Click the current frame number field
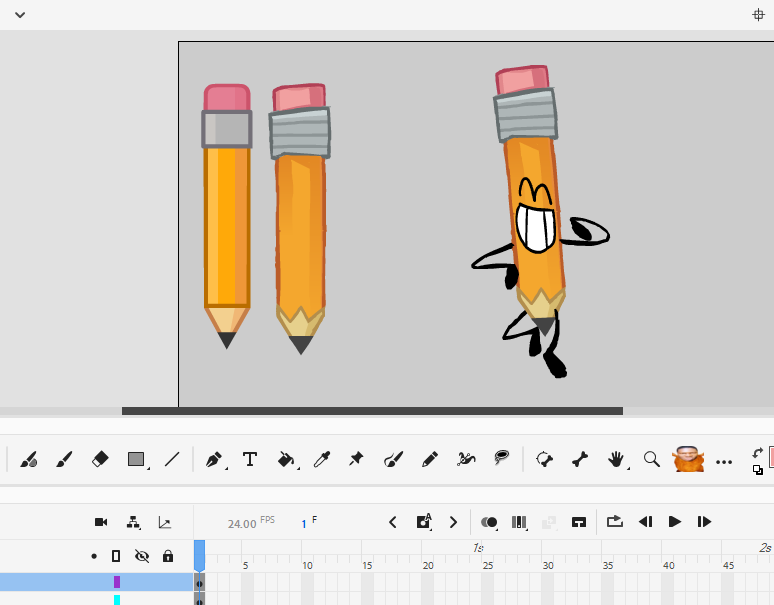This screenshot has width=774, height=605. click(304, 524)
